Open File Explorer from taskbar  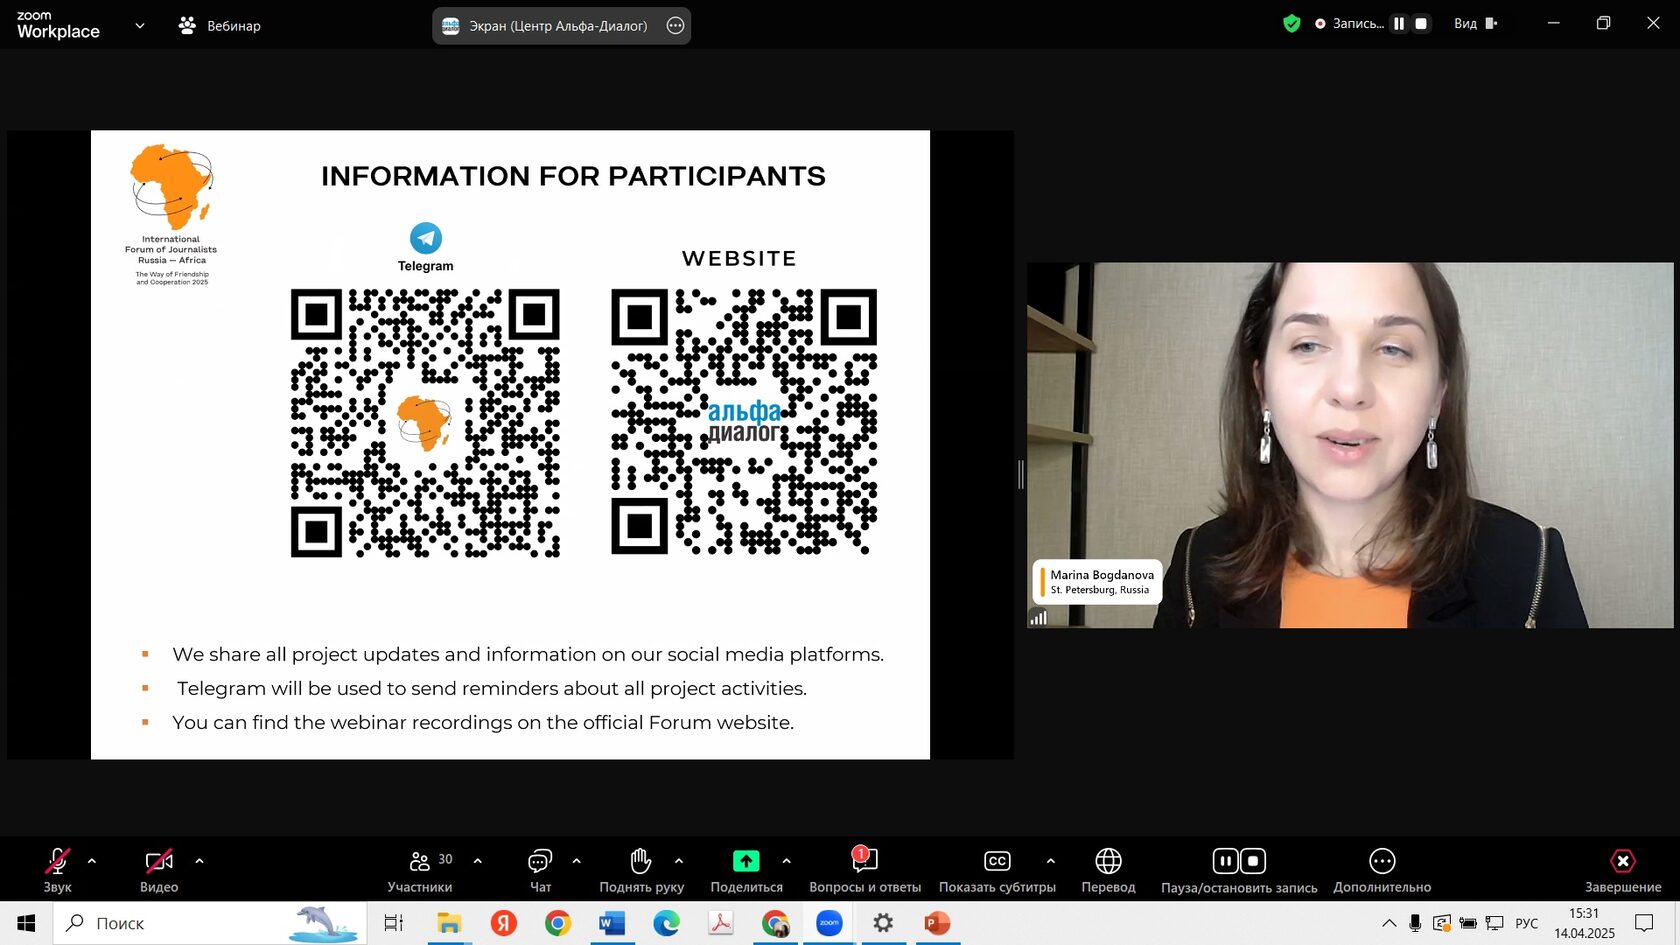tap(449, 923)
